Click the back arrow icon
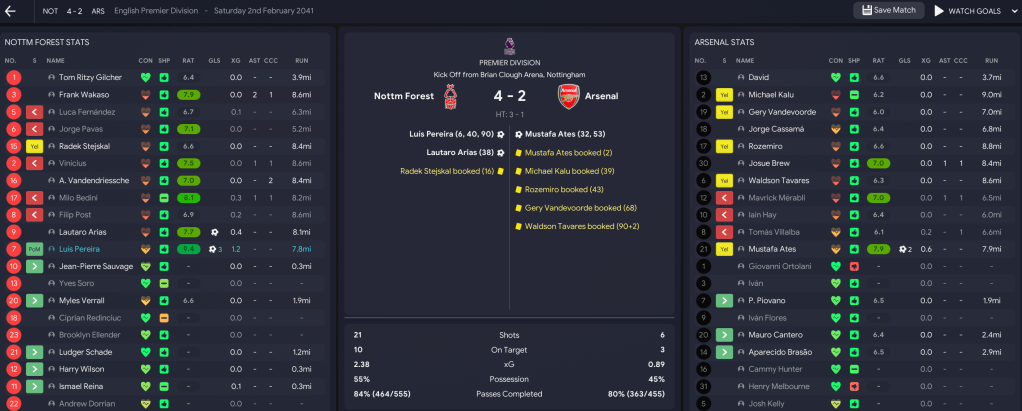This screenshot has width=1022, height=411. tap(13, 10)
